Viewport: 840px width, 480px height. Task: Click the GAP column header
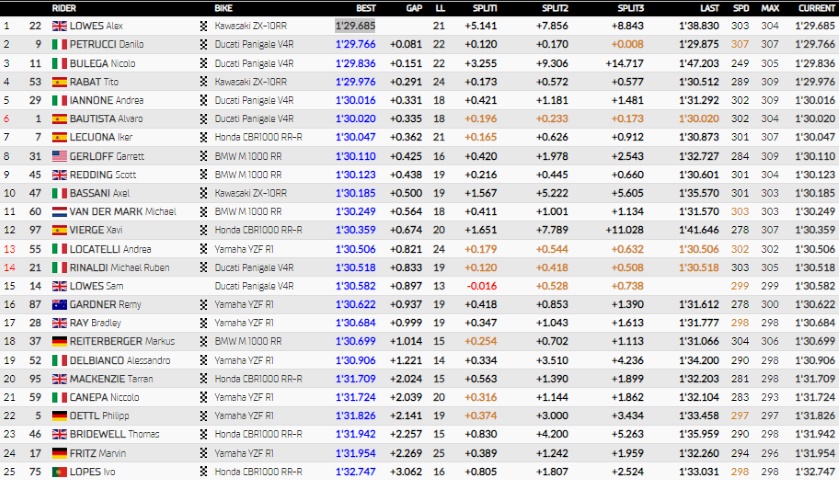click(414, 8)
